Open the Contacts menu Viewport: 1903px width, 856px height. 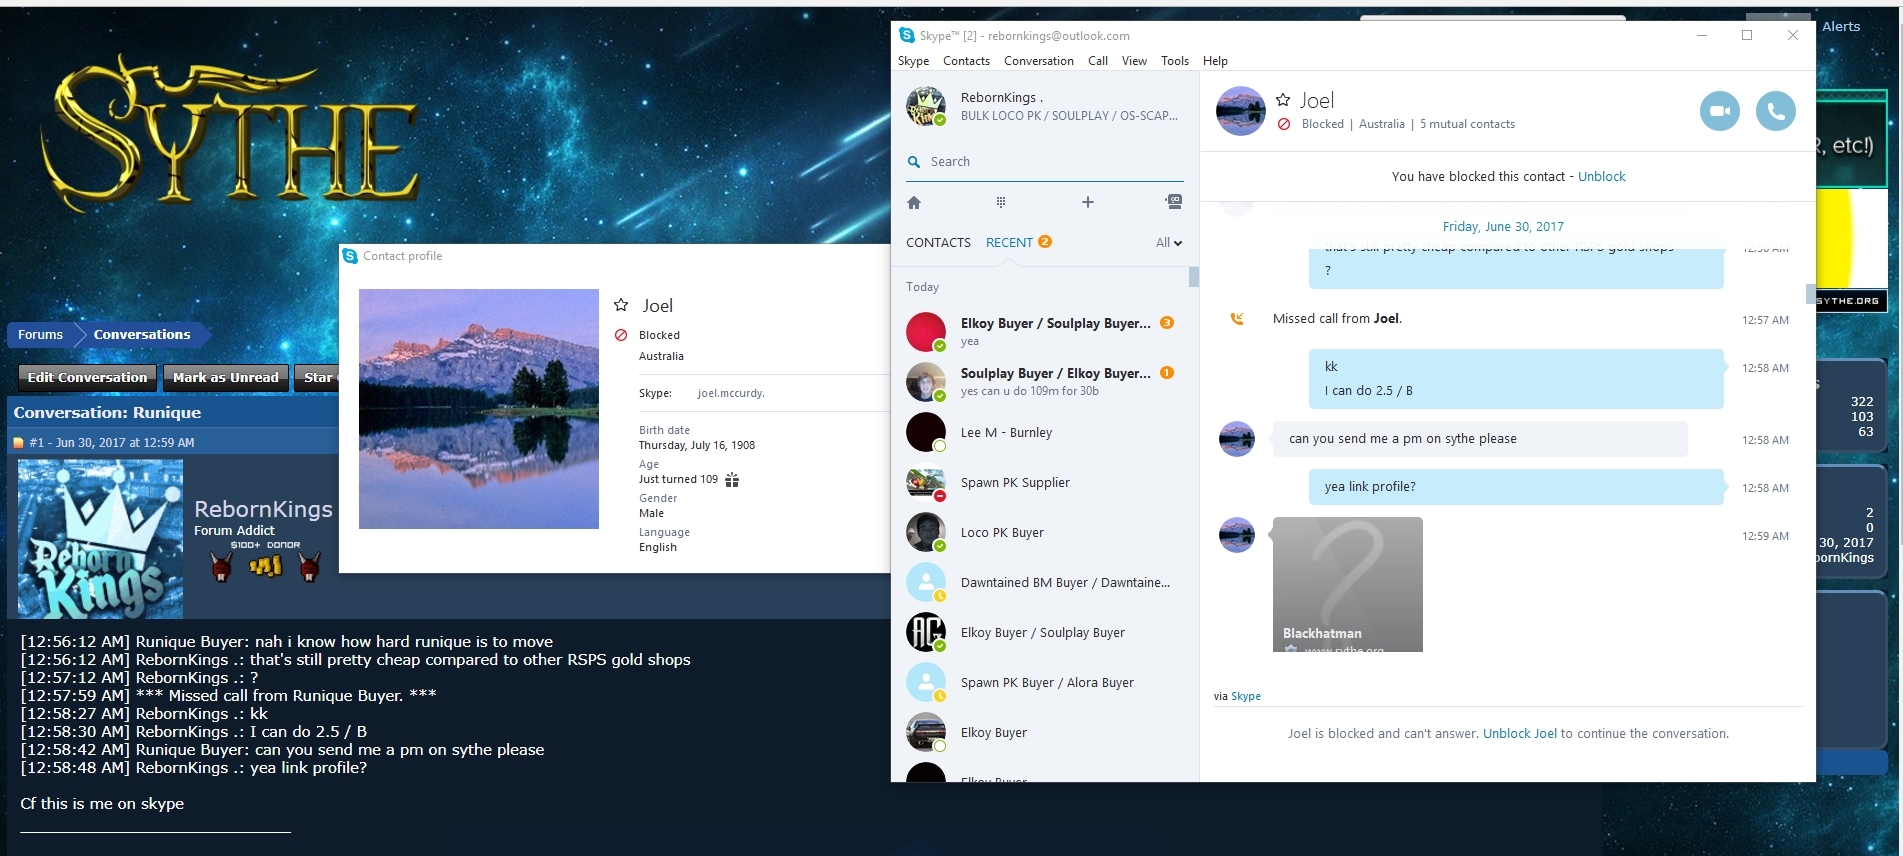pos(966,61)
